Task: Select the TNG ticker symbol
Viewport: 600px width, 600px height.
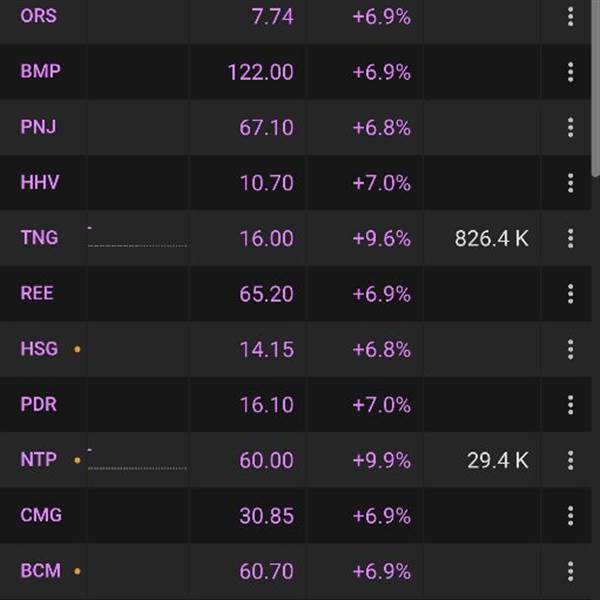Action: click(x=39, y=238)
